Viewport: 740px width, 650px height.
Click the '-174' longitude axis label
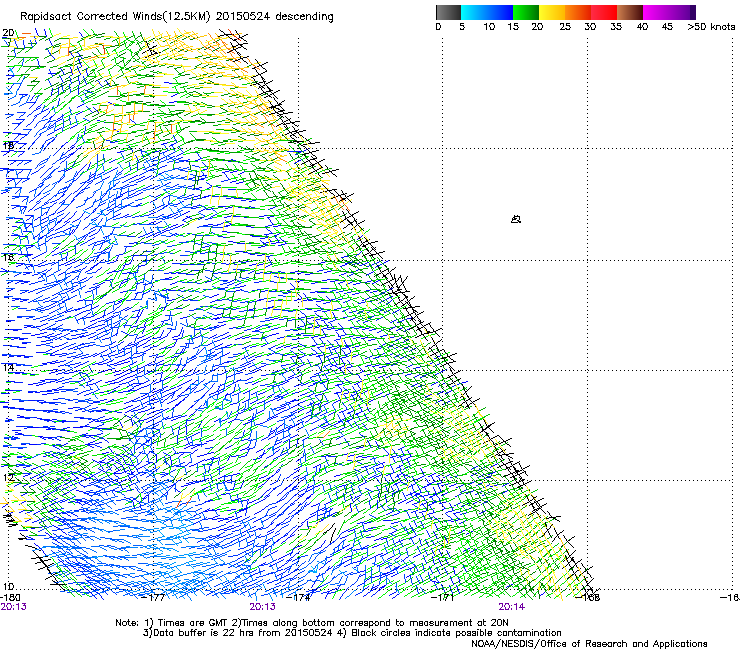300,597
